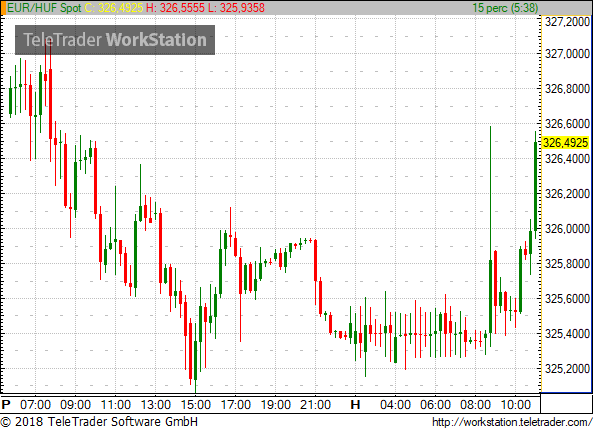The image size is (593, 431).
Task: Click the 11:00 time axis label
Action: click(x=115, y=405)
